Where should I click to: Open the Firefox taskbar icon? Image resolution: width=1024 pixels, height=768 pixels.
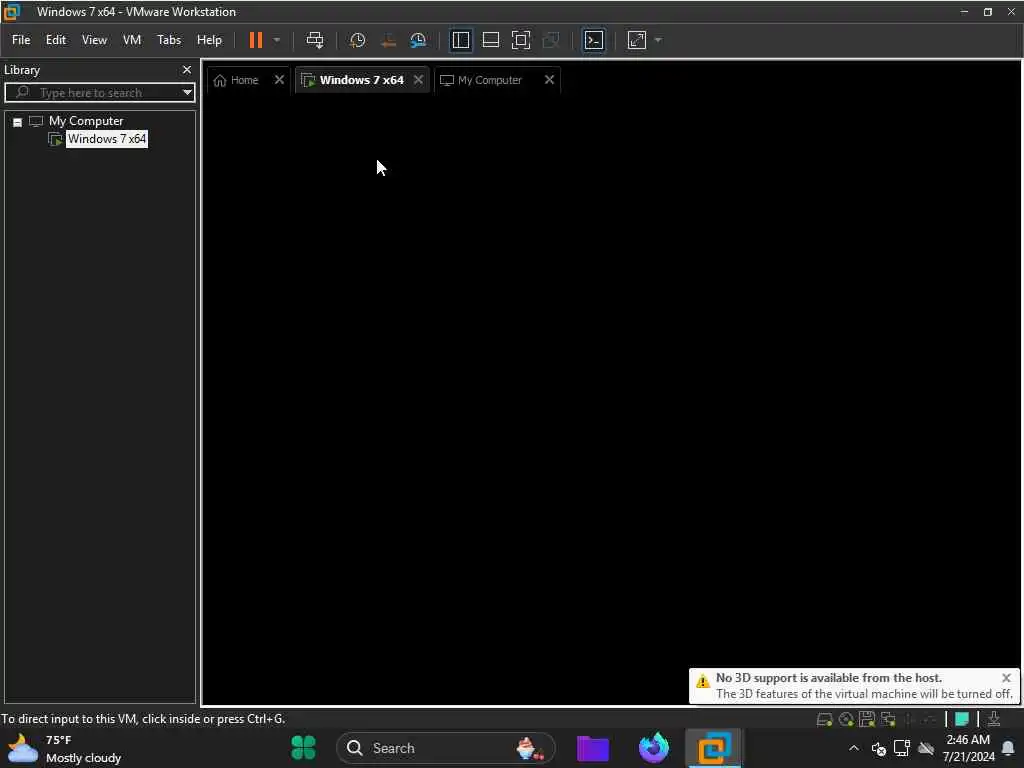click(654, 748)
